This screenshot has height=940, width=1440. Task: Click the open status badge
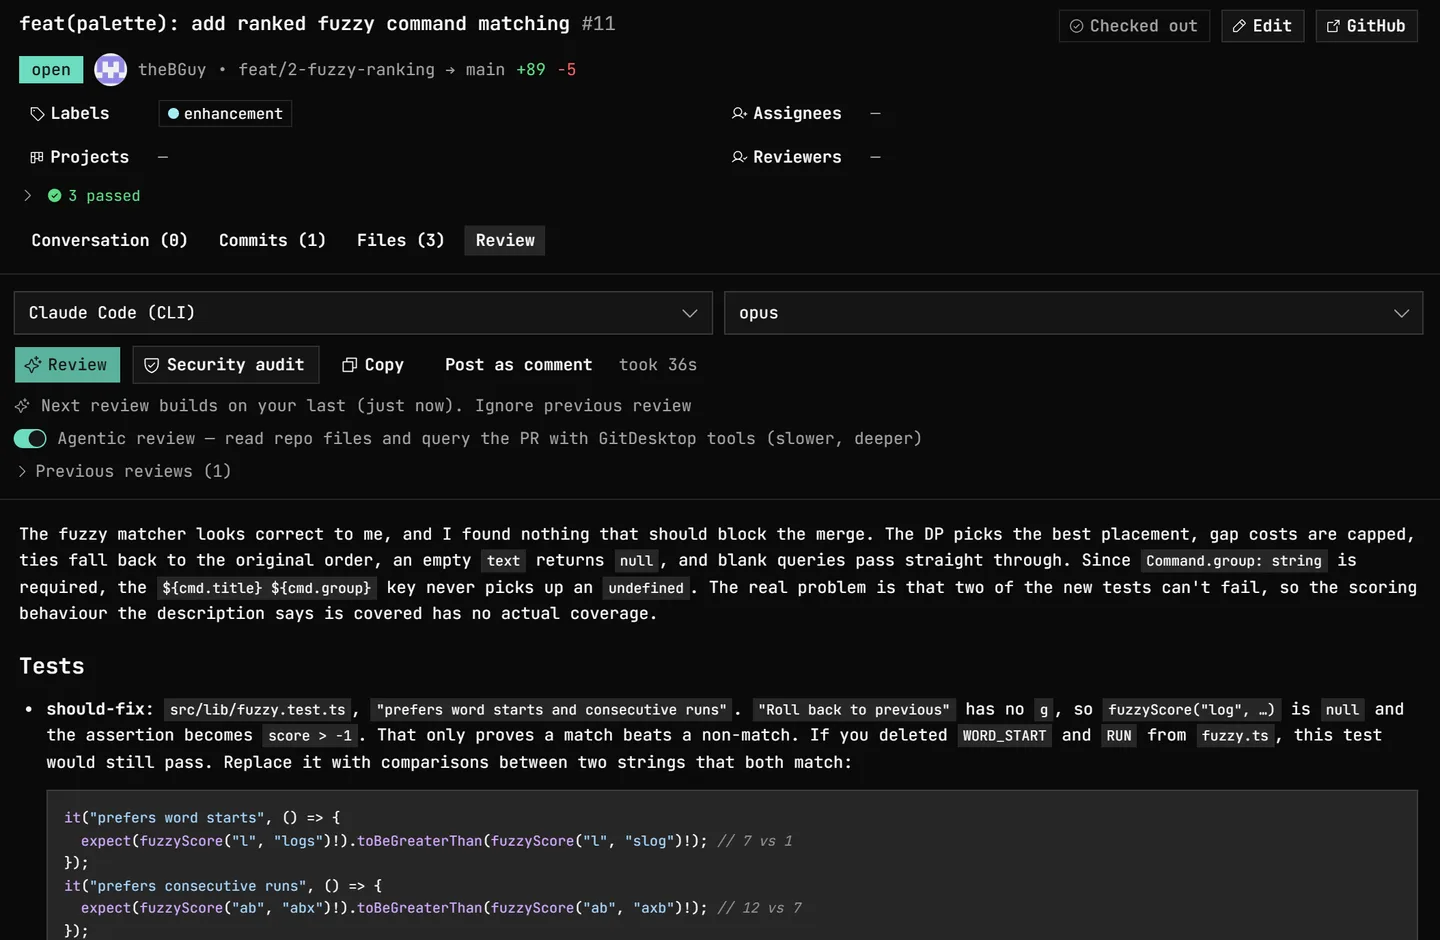[51, 70]
